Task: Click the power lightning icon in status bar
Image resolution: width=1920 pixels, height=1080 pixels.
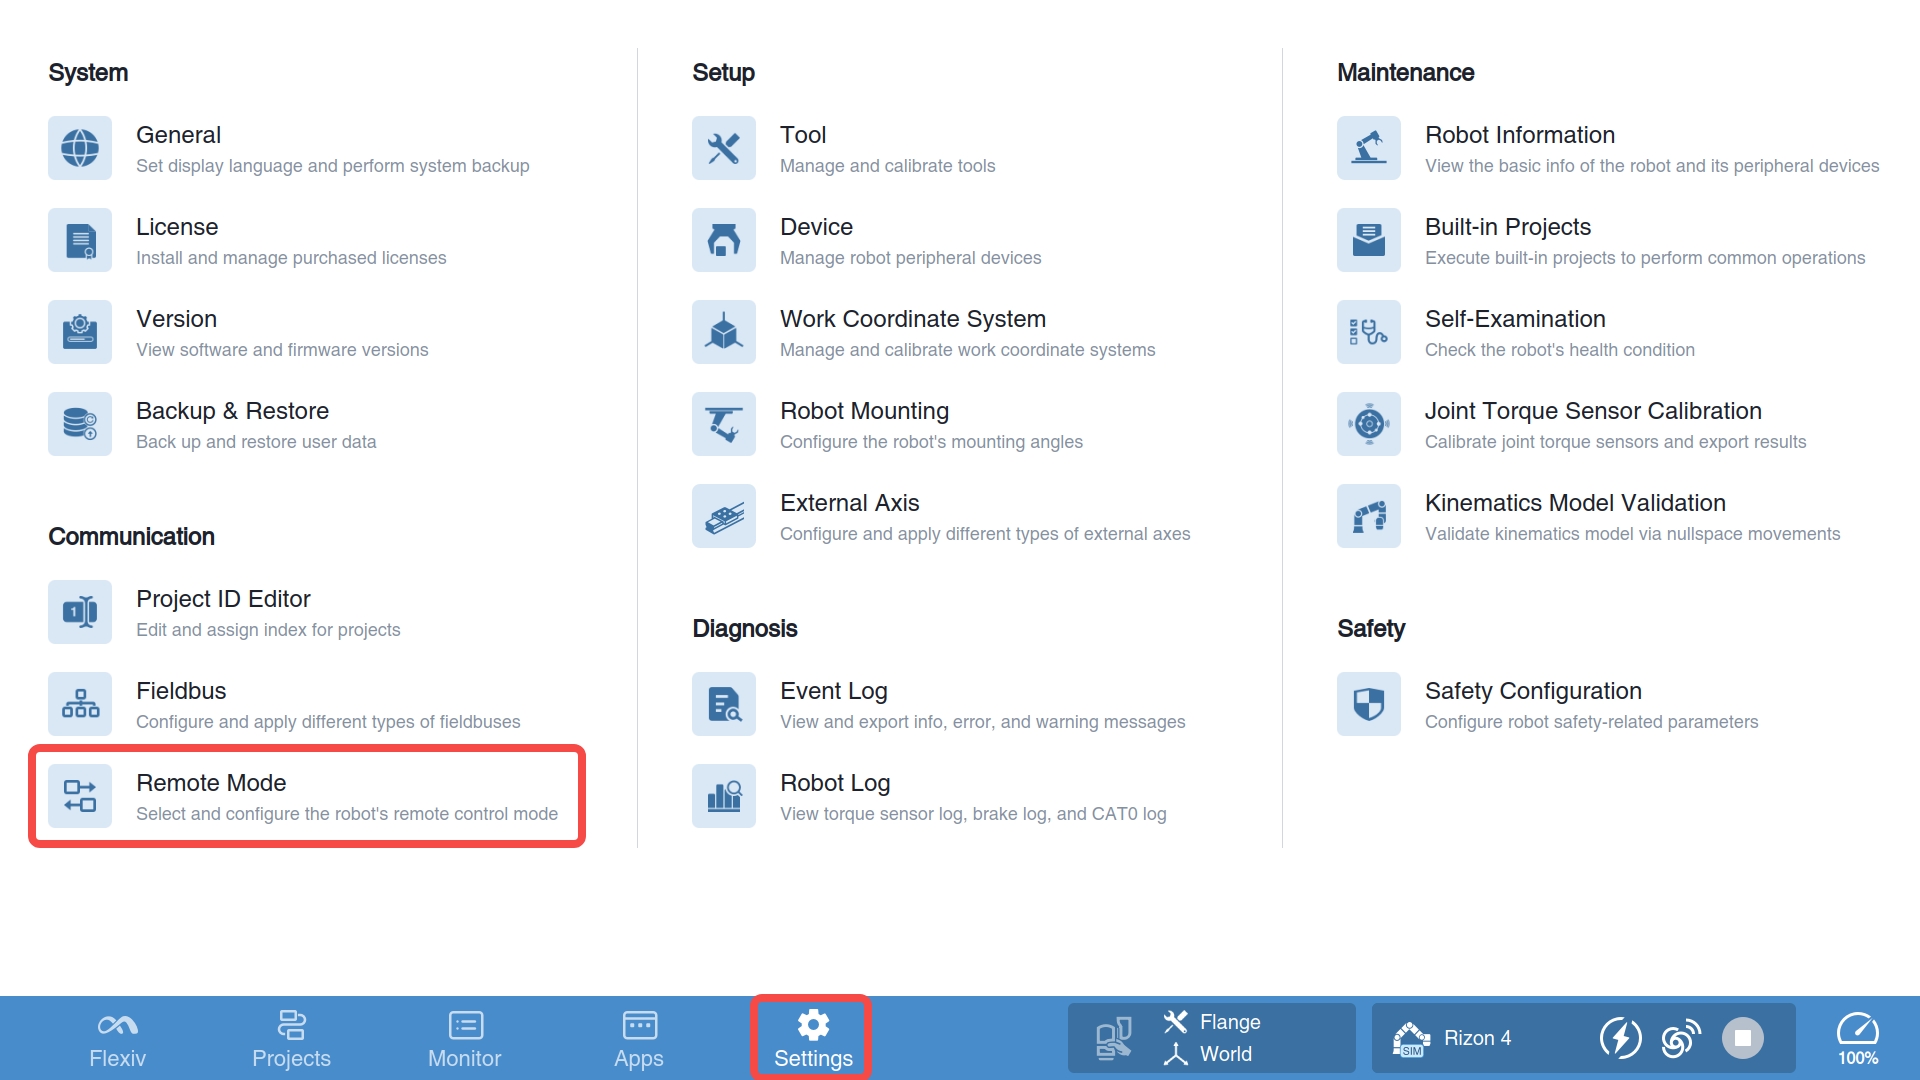Action: click(x=1620, y=1038)
